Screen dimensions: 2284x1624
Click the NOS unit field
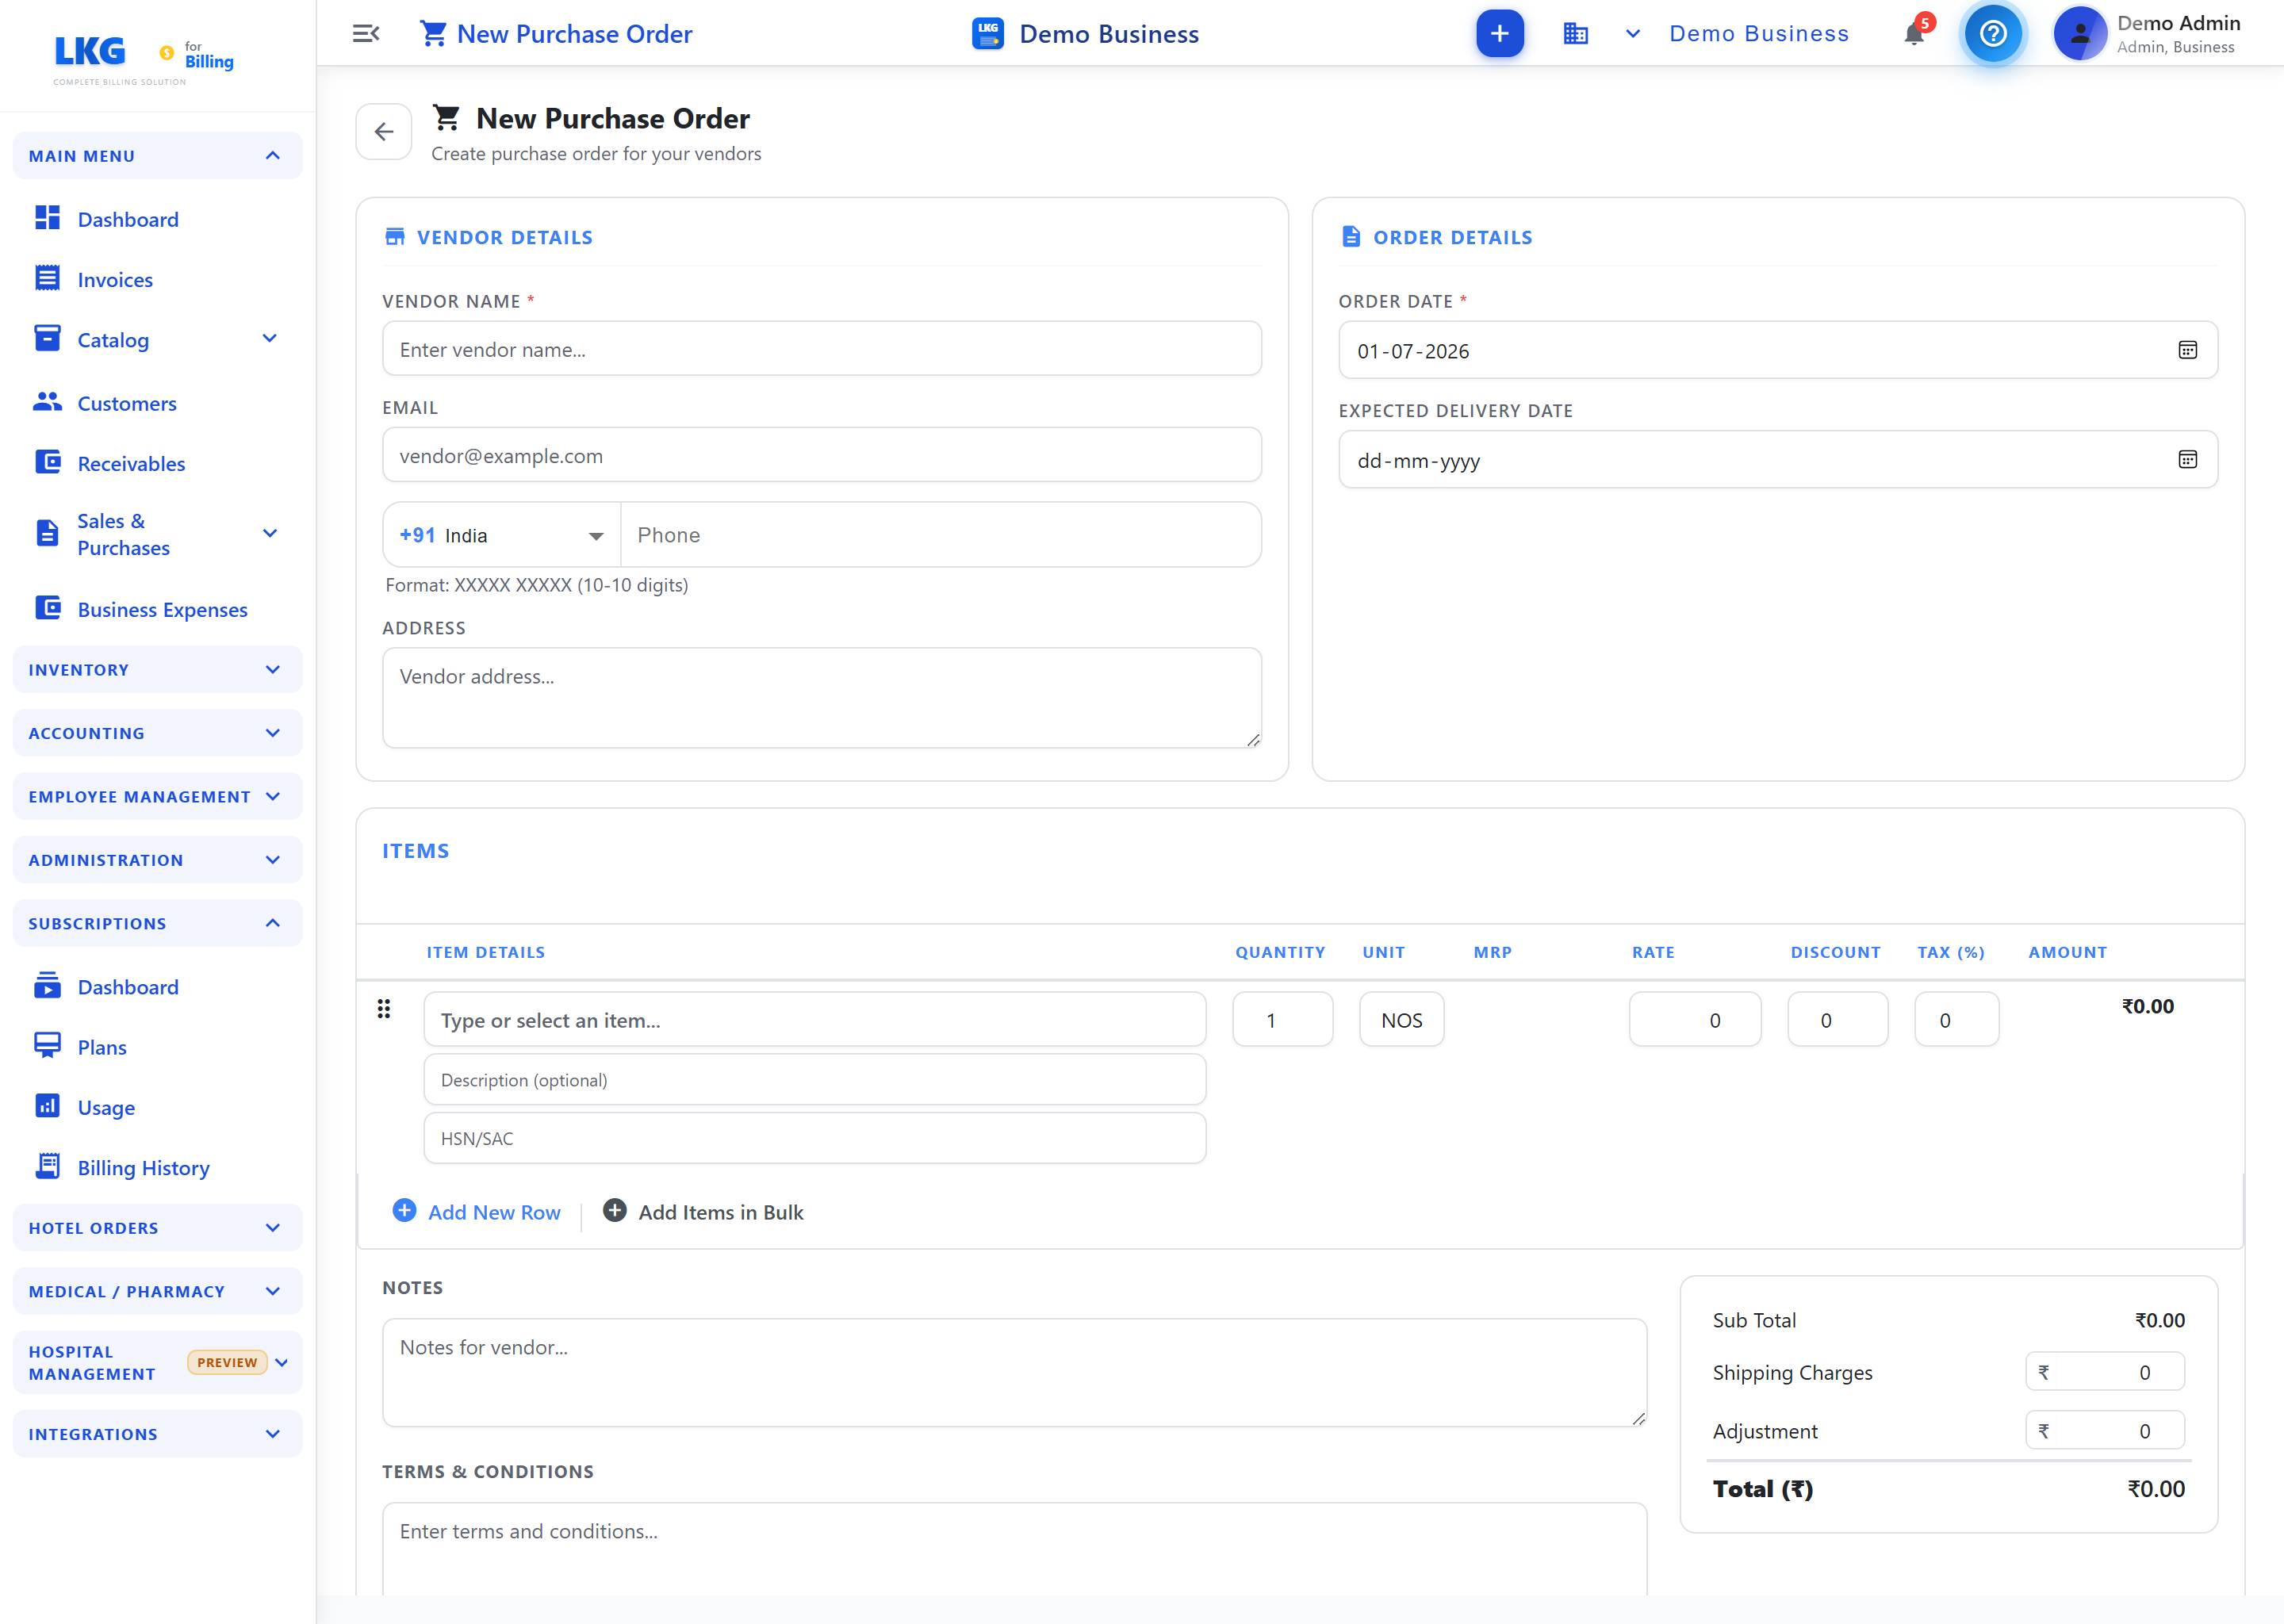pos(1401,1020)
